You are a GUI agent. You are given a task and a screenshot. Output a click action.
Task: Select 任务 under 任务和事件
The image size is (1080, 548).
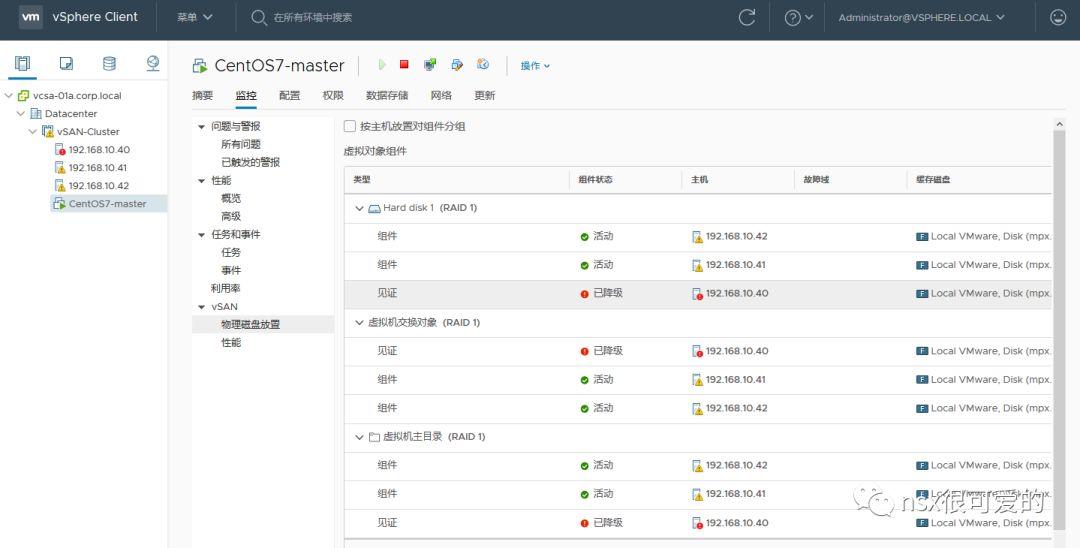coord(231,253)
